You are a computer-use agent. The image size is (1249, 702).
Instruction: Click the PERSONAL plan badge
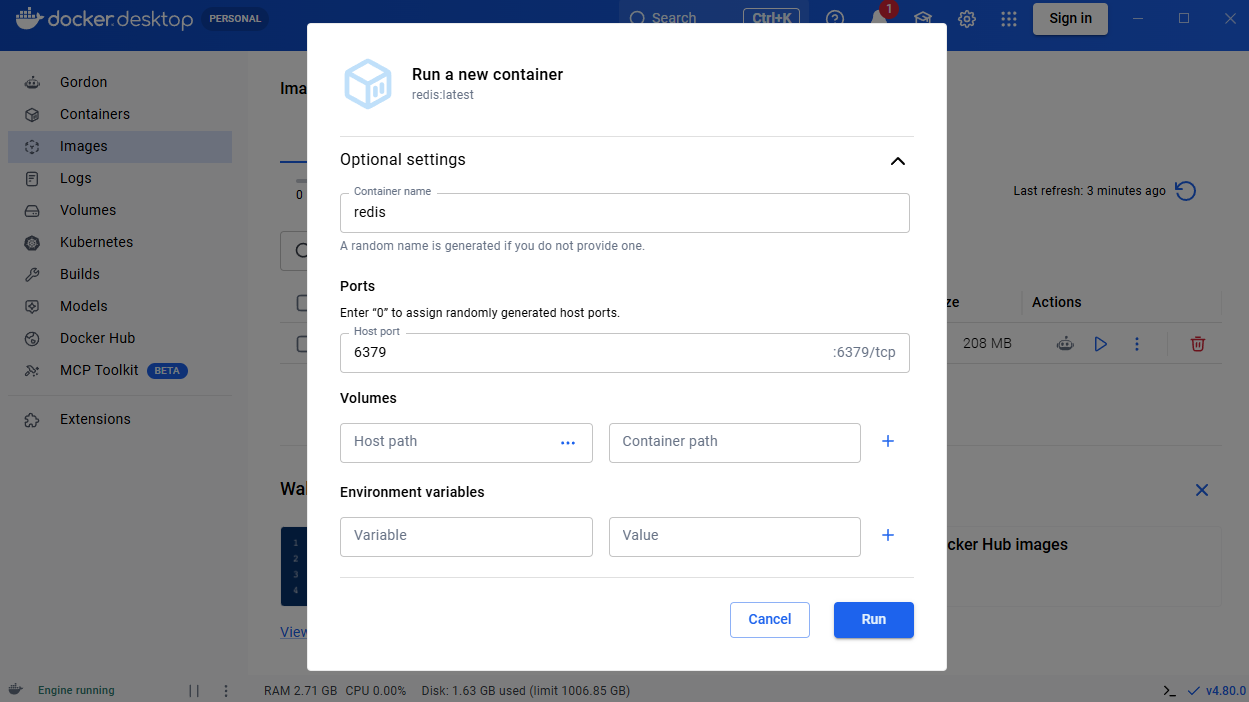pyautogui.click(x=236, y=19)
